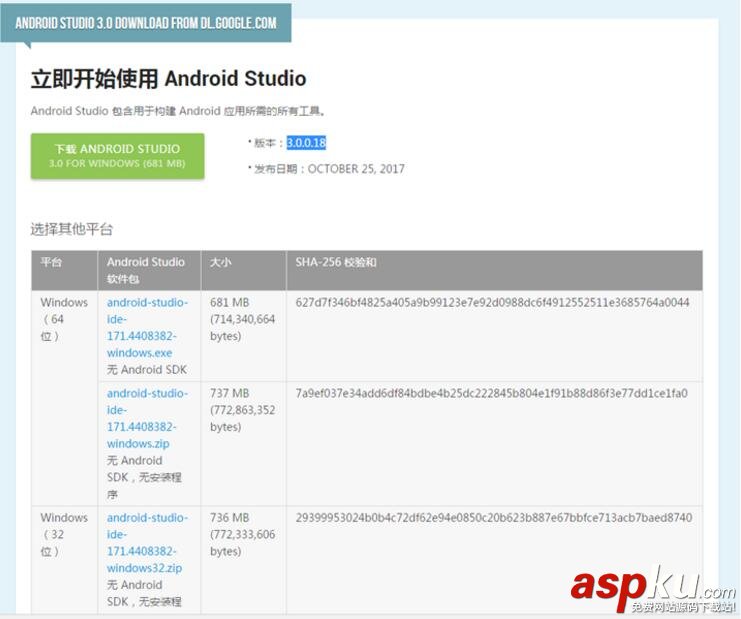This screenshot has width=741, height=619.
Task: Select the highlighted version number 3.0.0.18
Action: (x=306, y=143)
